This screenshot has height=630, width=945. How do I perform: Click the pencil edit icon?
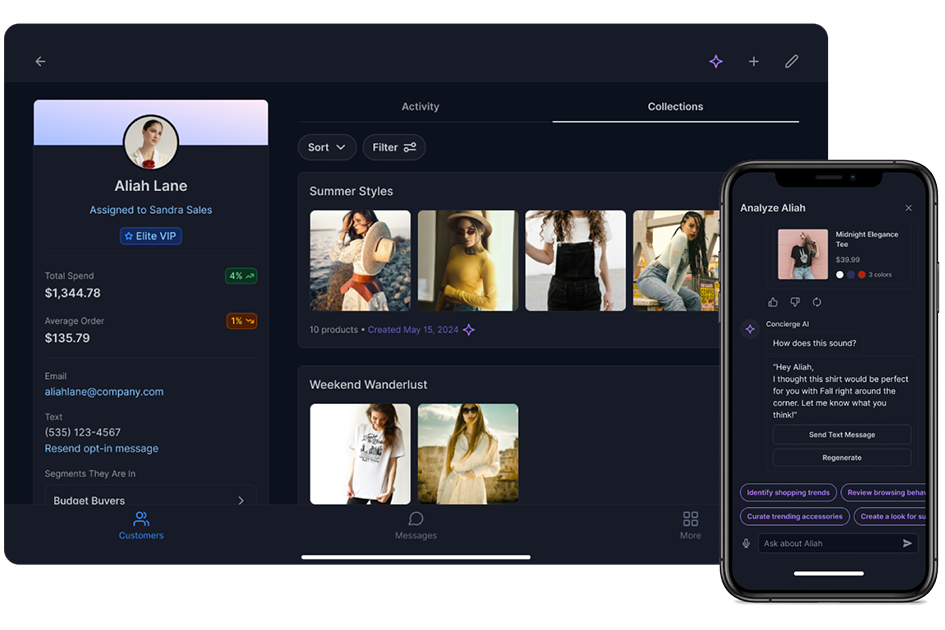[x=792, y=62]
